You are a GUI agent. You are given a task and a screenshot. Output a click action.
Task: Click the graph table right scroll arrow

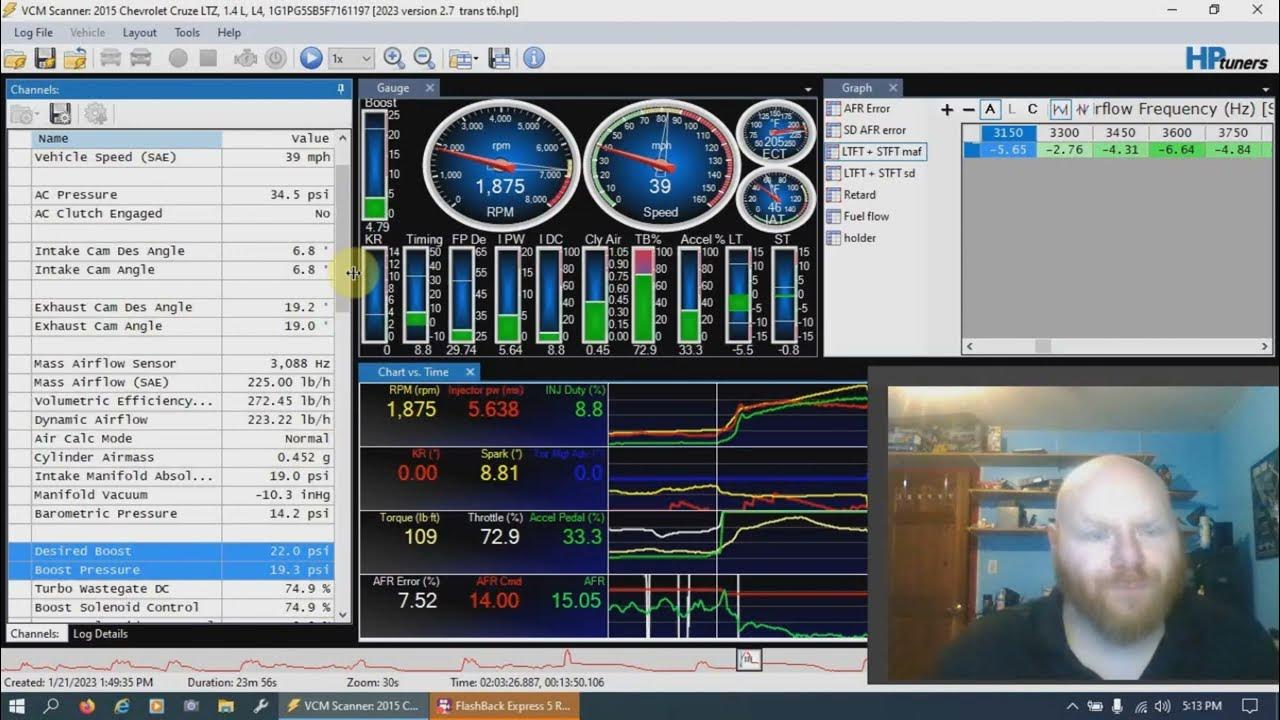pos(1265,346)
